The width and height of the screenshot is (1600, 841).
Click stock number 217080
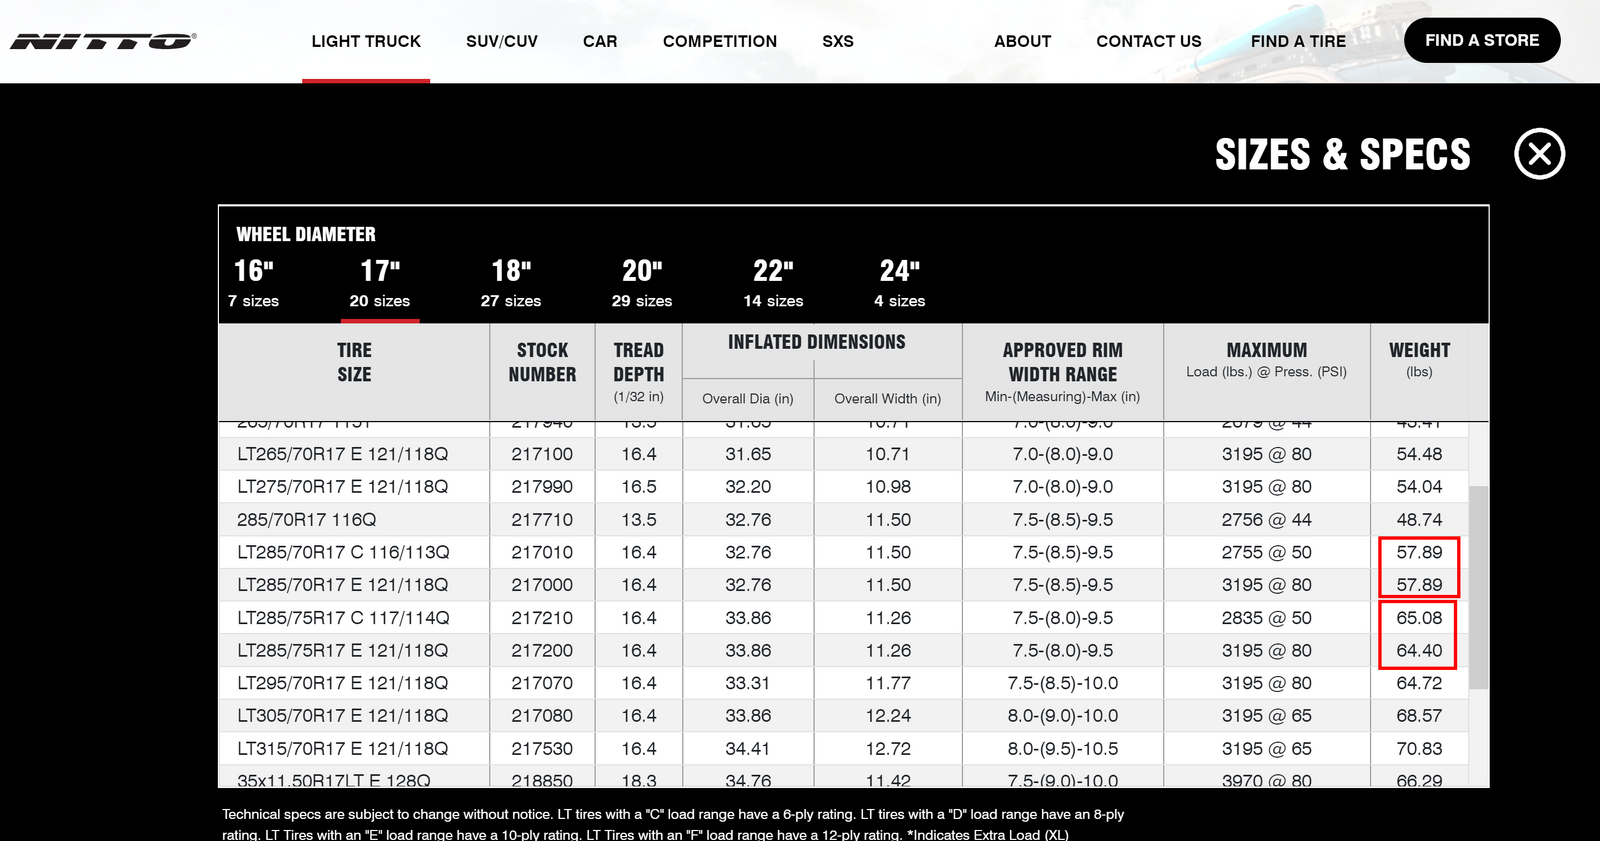tap(542, 716)
